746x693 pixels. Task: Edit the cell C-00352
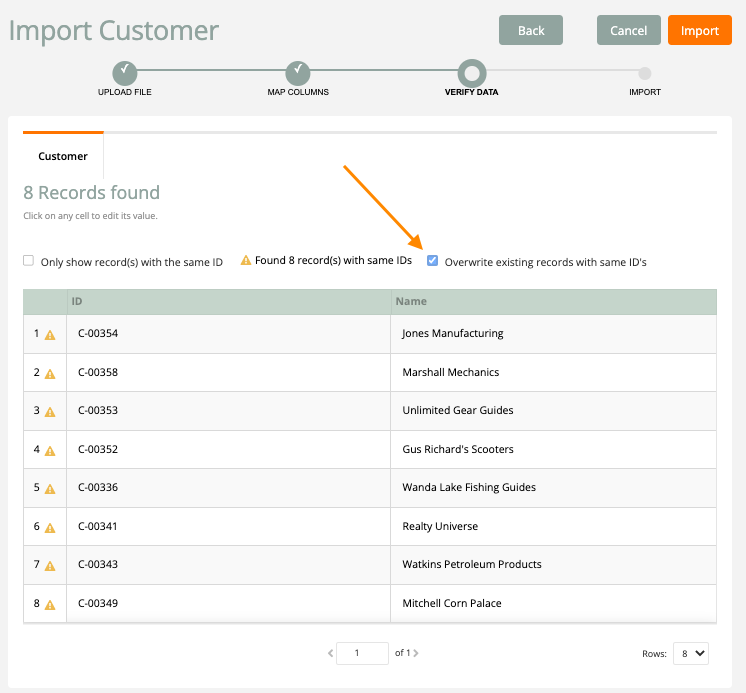[229, 449]
